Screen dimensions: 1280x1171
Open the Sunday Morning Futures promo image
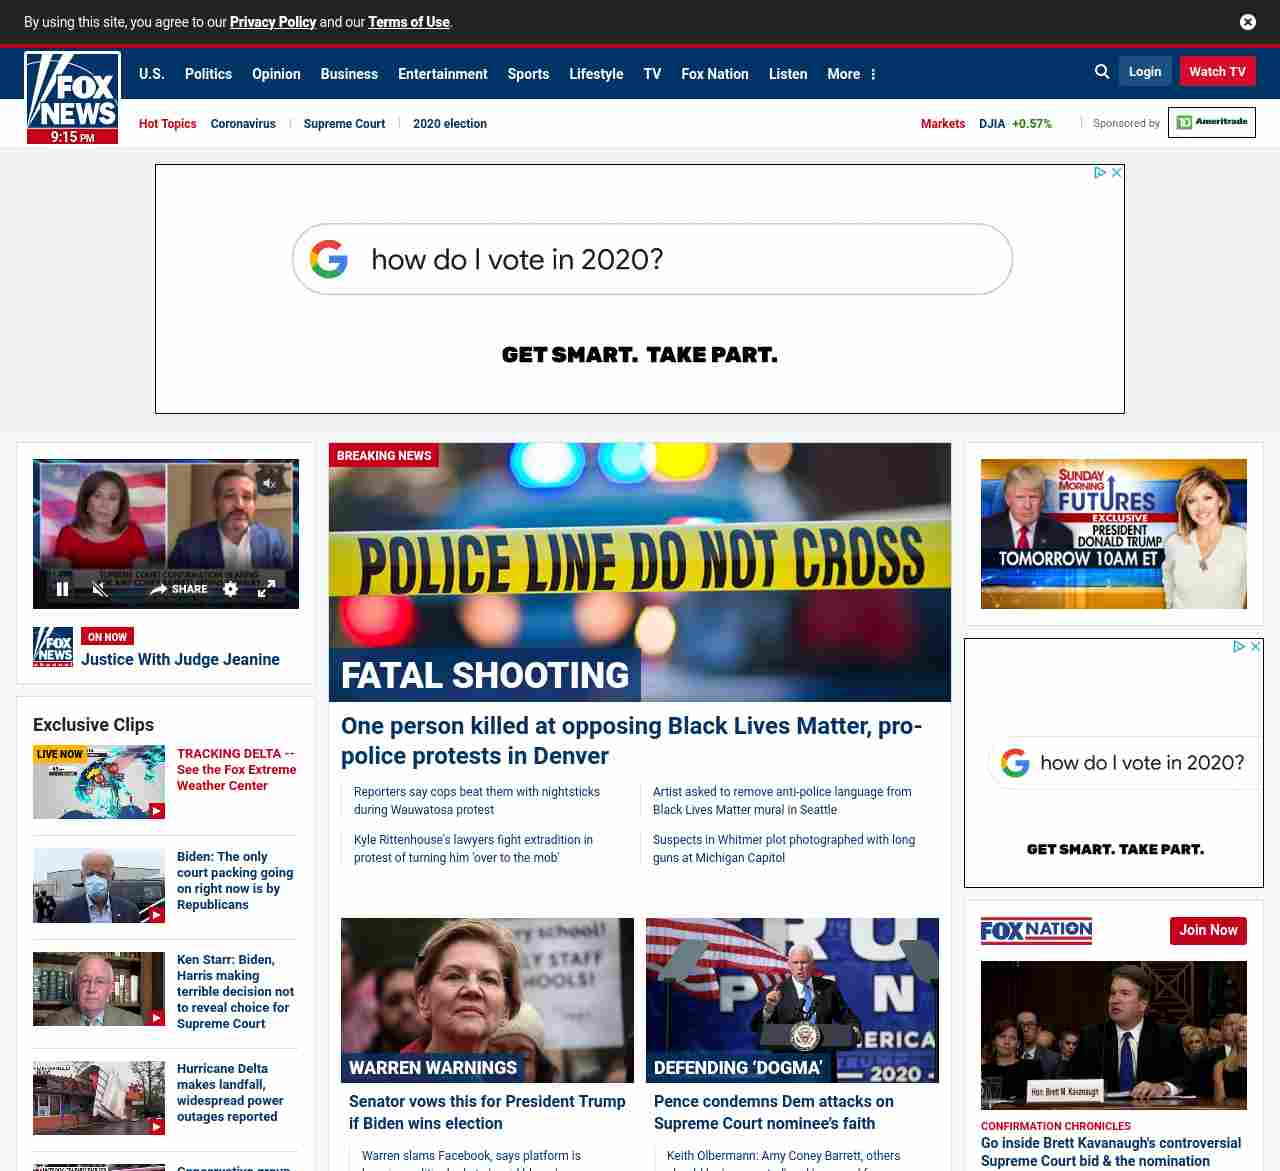[x=1113, y=534]
